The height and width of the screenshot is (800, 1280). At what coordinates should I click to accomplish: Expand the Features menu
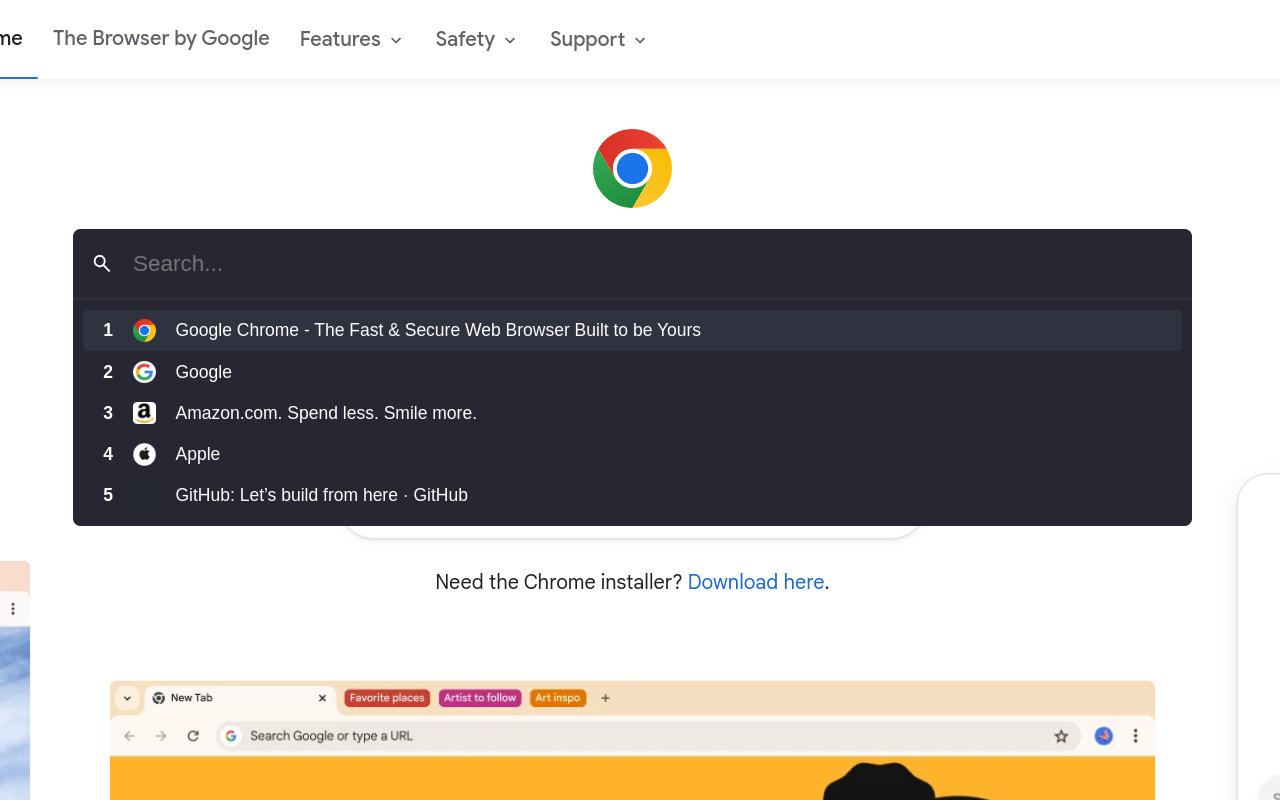pos(351,39)
